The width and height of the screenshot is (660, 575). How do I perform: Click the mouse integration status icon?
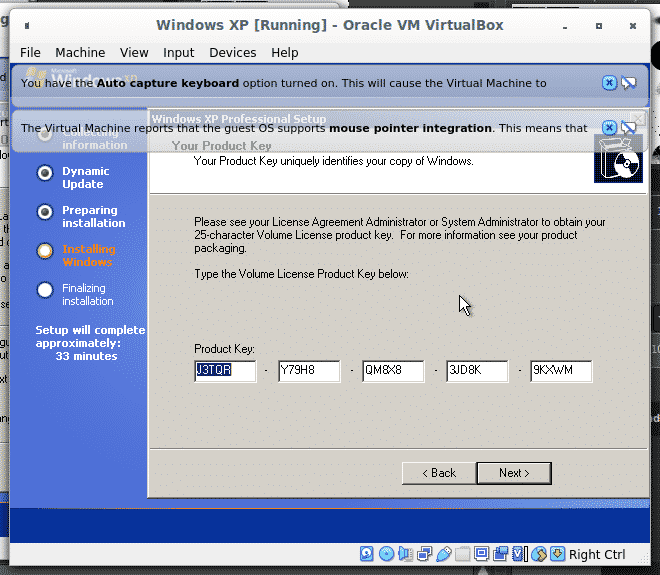(538, 554)
